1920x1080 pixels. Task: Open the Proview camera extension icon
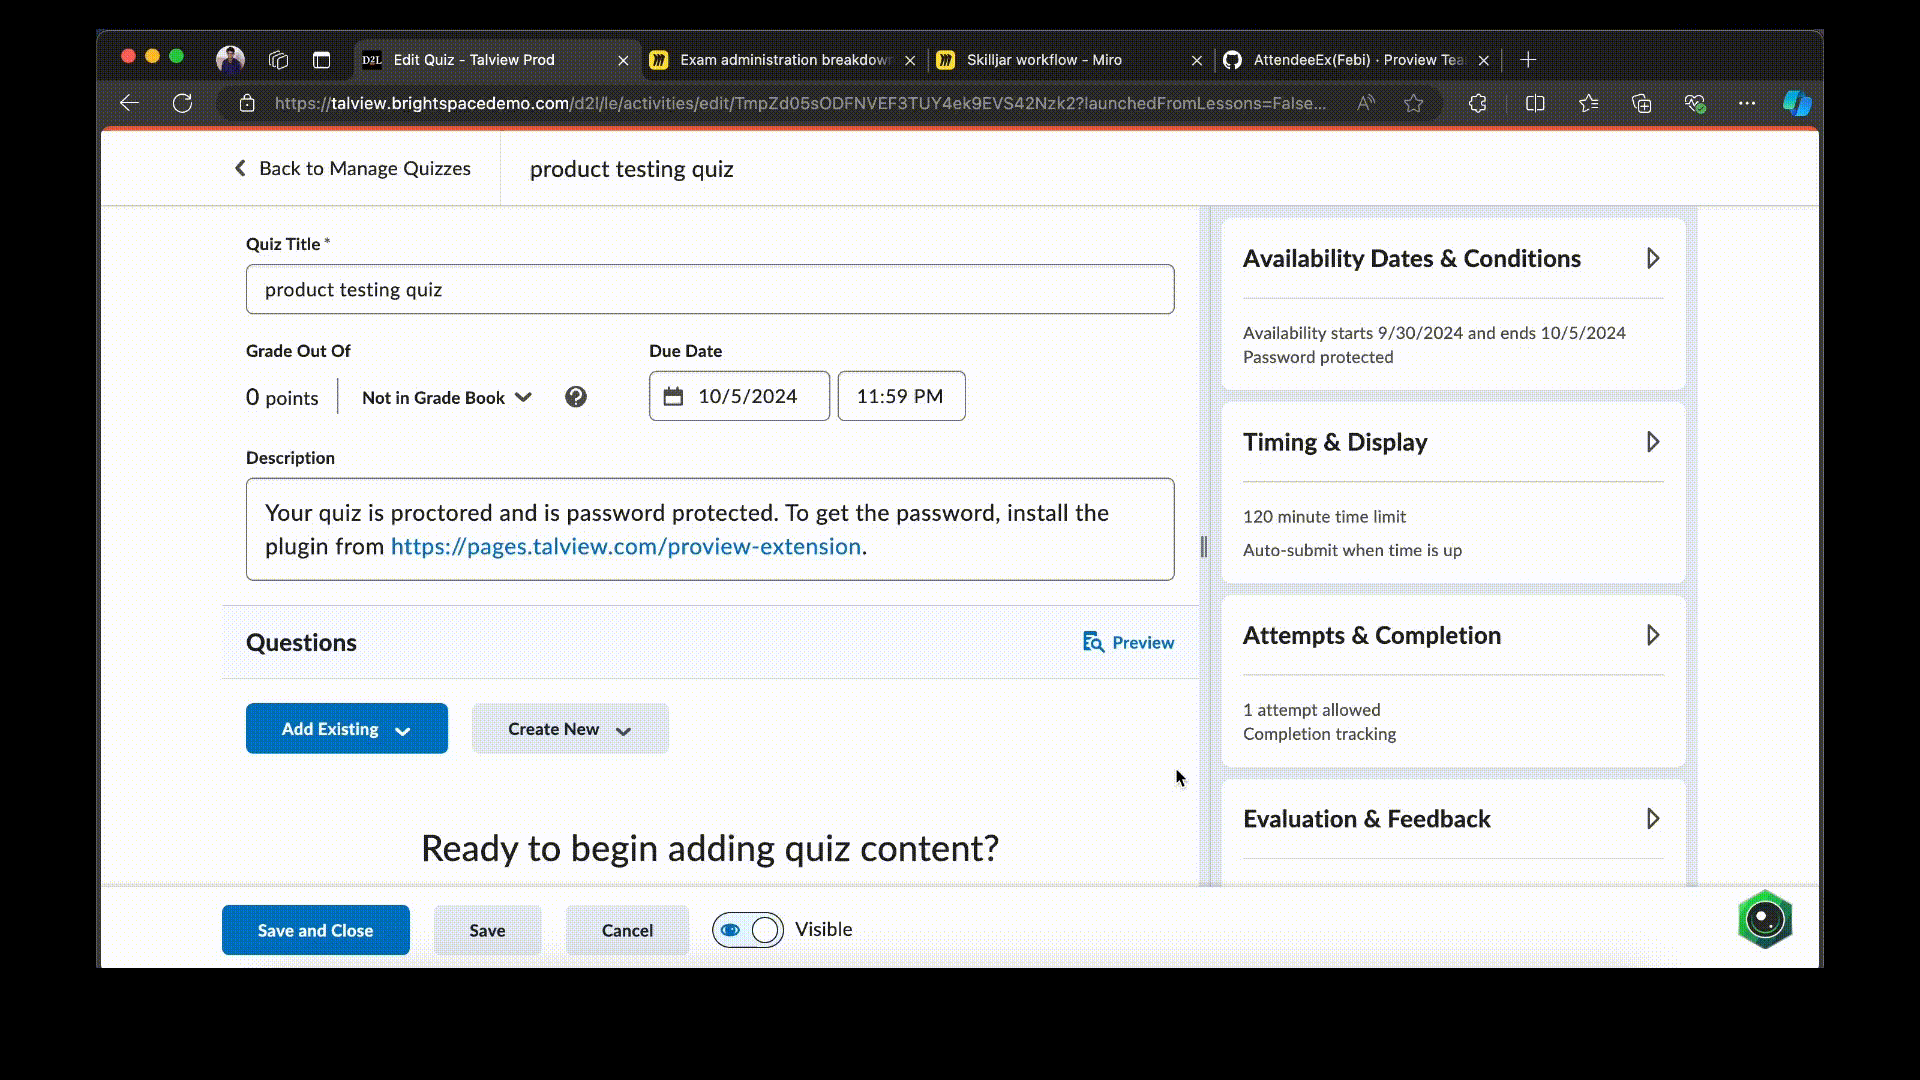coord(1764,920)
